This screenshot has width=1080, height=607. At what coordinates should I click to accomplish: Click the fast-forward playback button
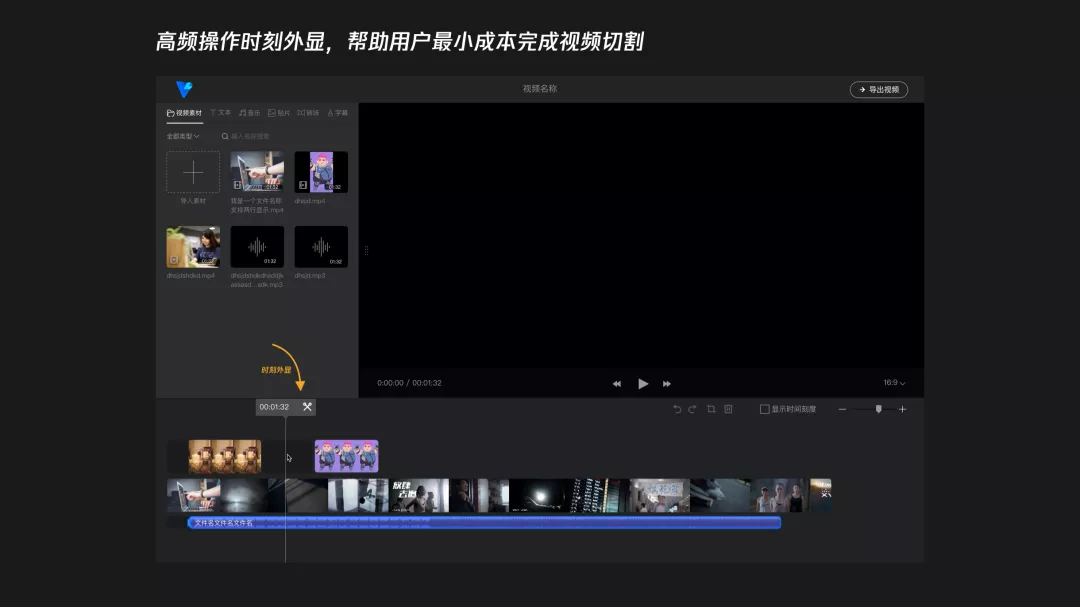tap(667, 384)
